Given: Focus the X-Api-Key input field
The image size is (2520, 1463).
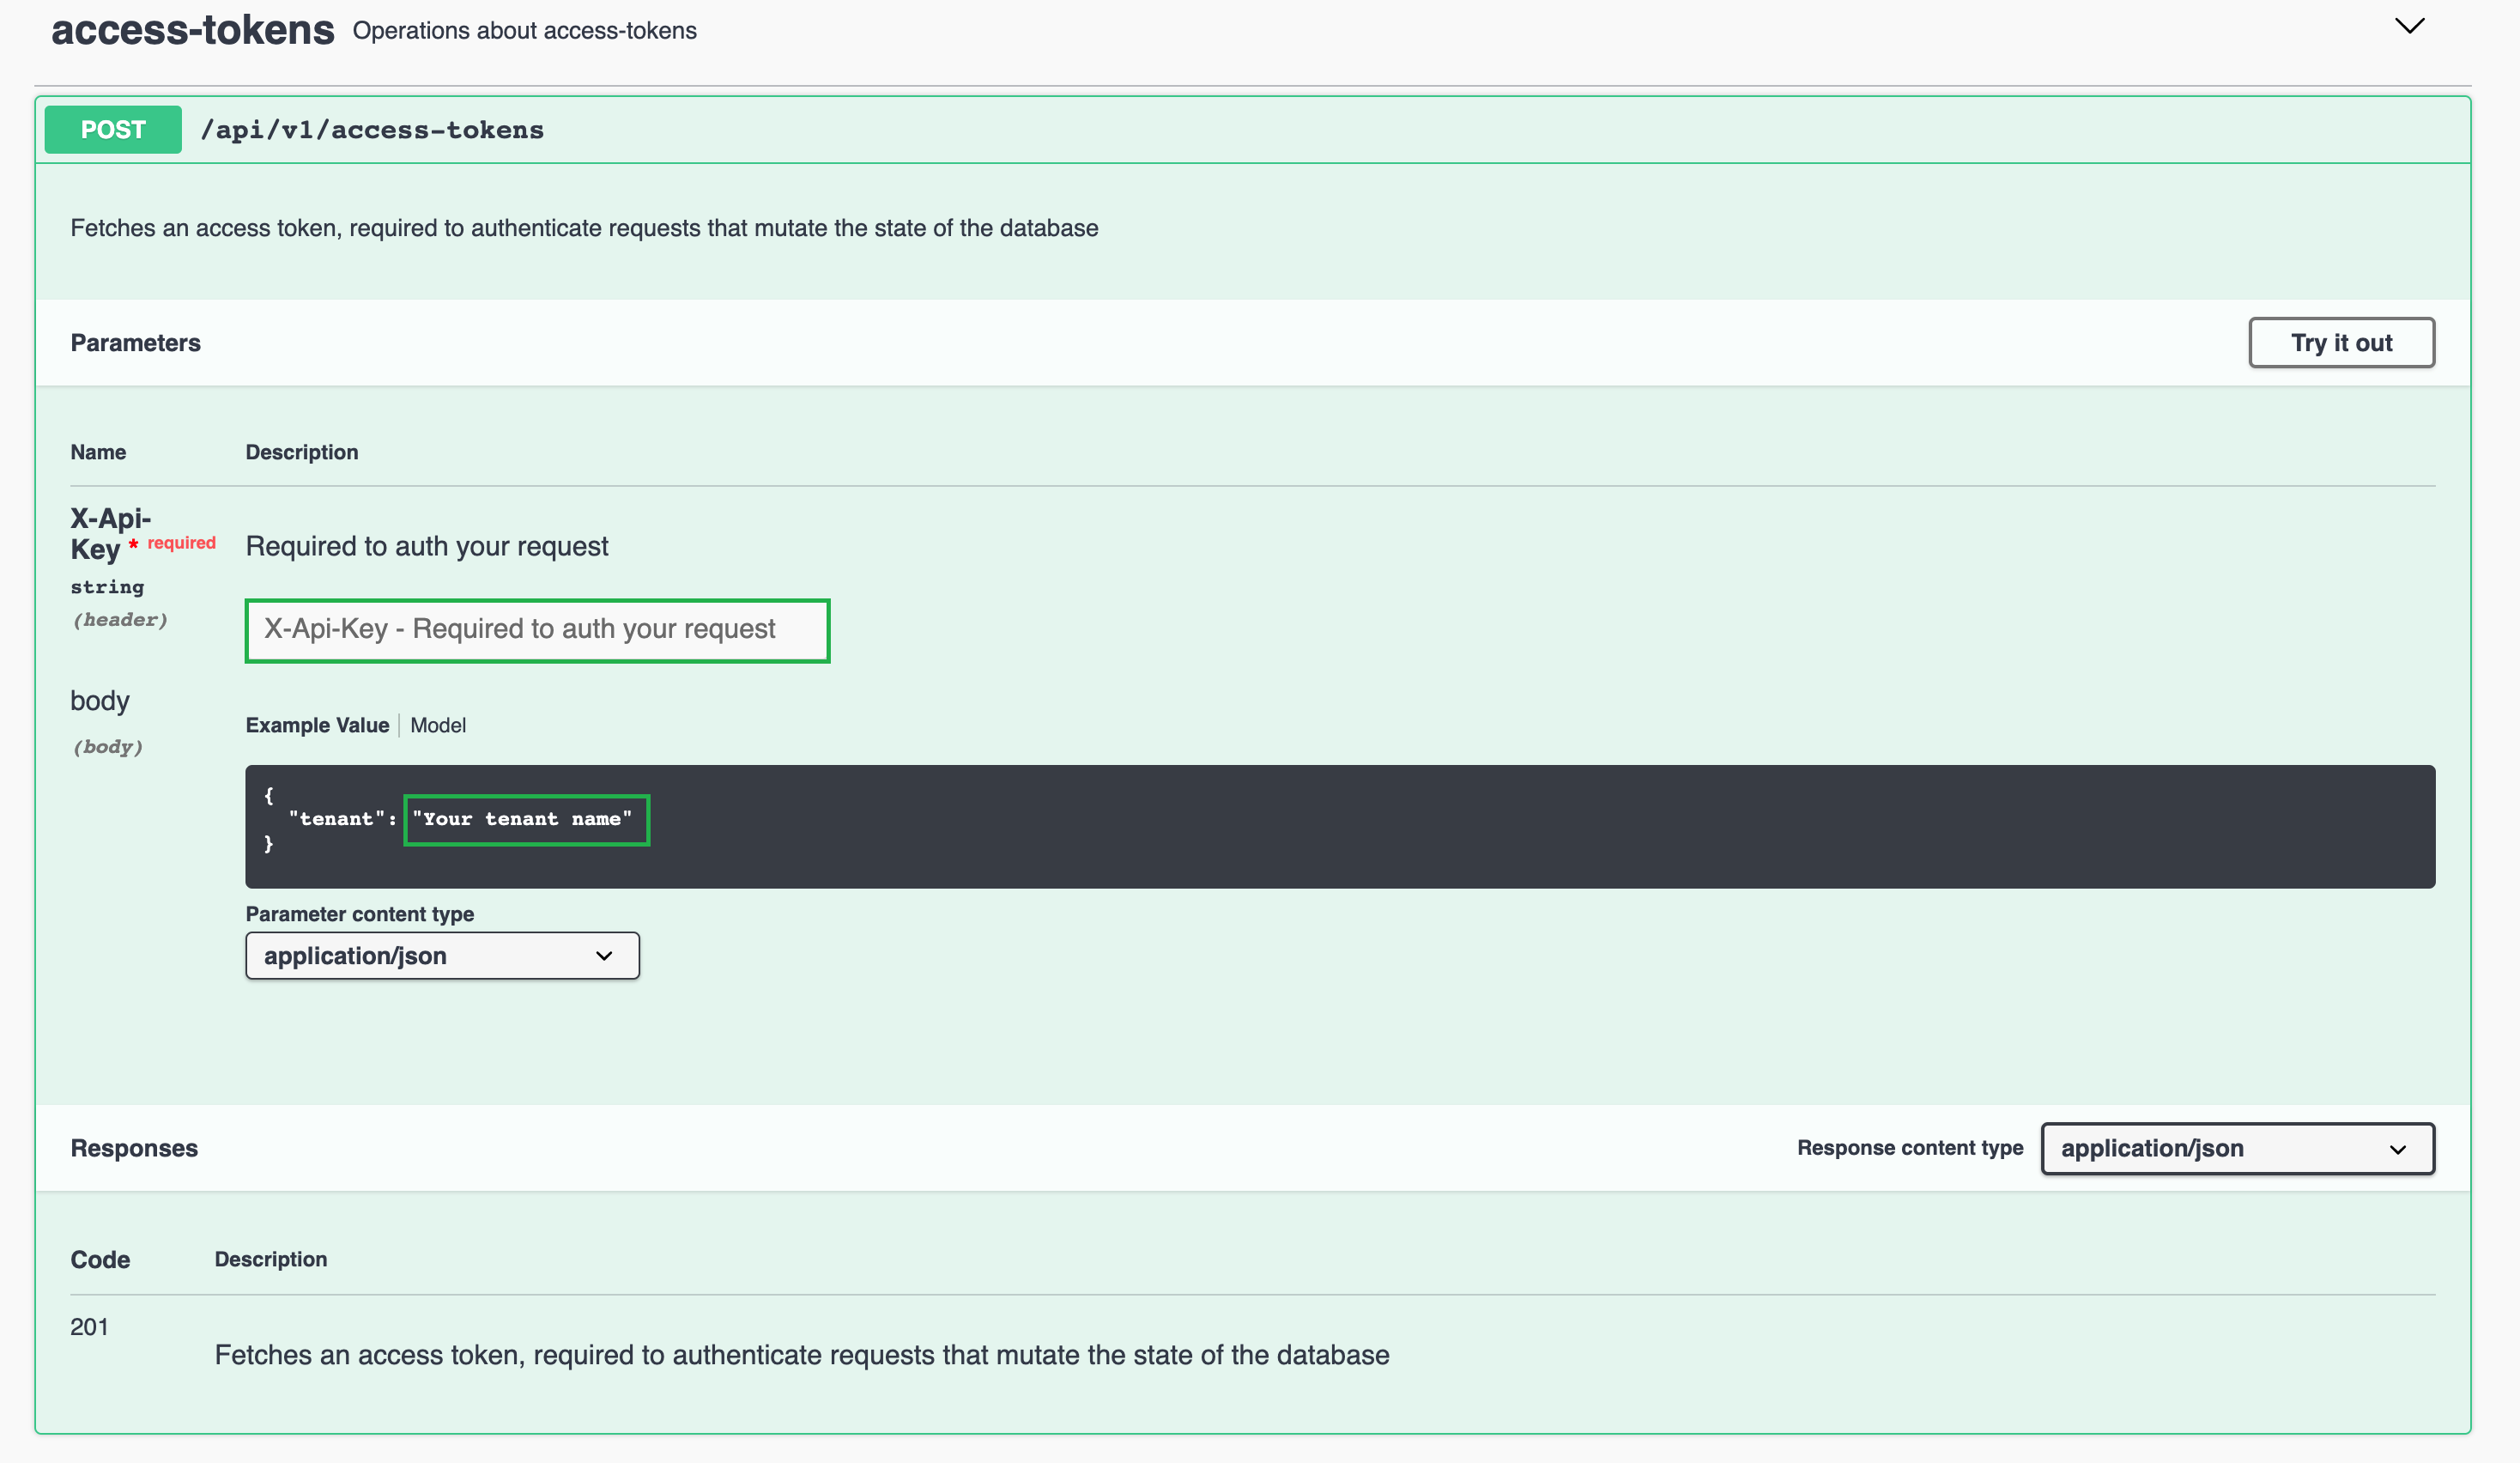Looking at the screenshot, I should point(537,630).
